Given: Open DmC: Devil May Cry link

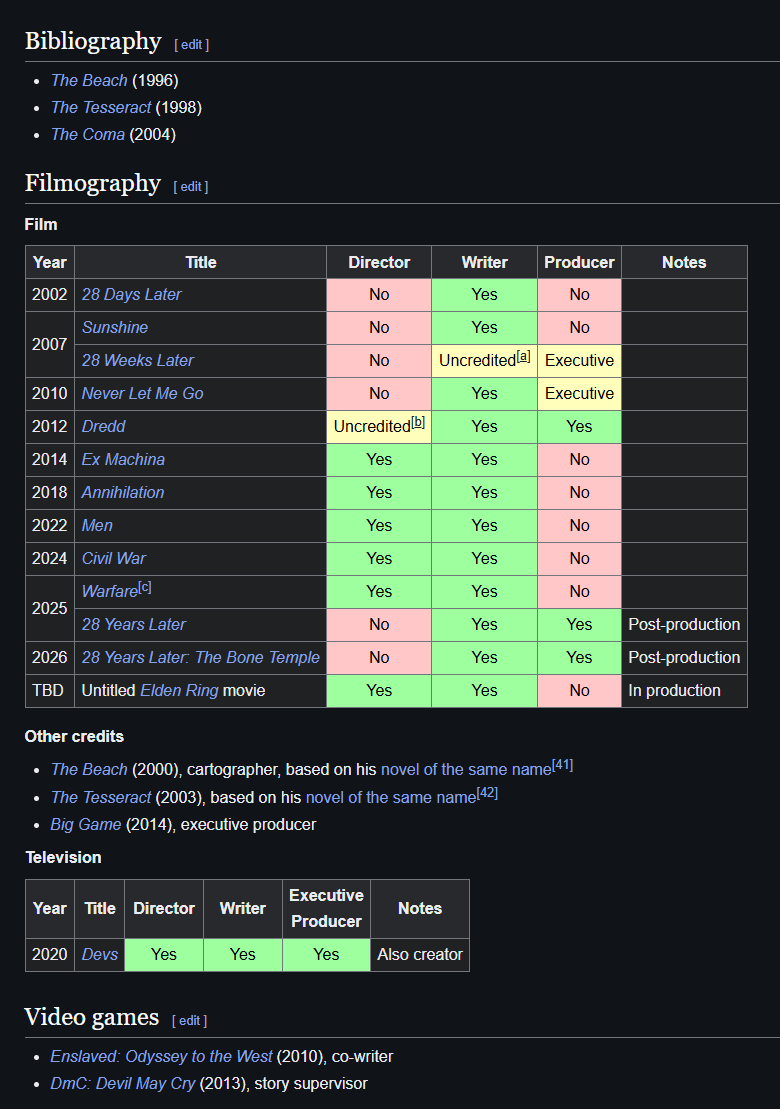Looking at the screenshot, I should pyautogui.click(x=122, y=1084).
